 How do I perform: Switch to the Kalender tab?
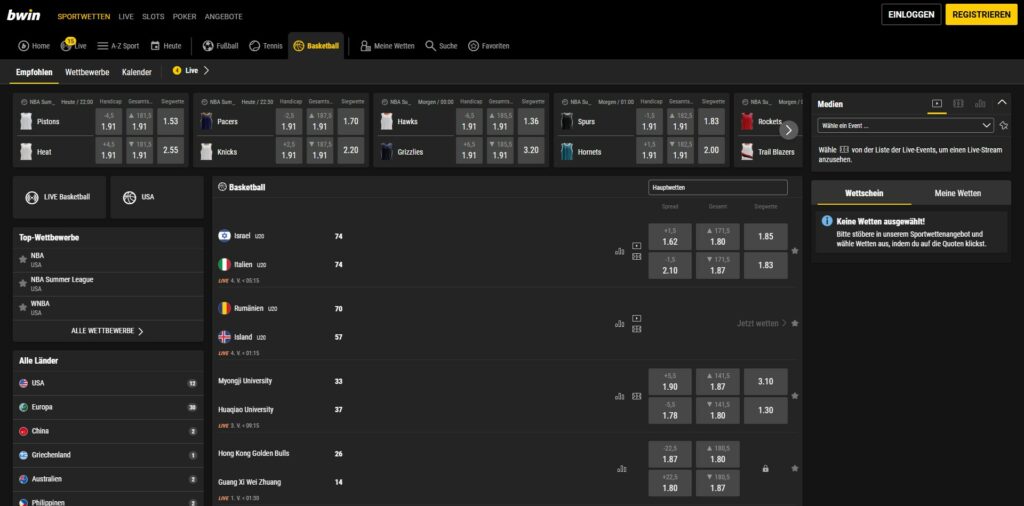tap(136, 72)
